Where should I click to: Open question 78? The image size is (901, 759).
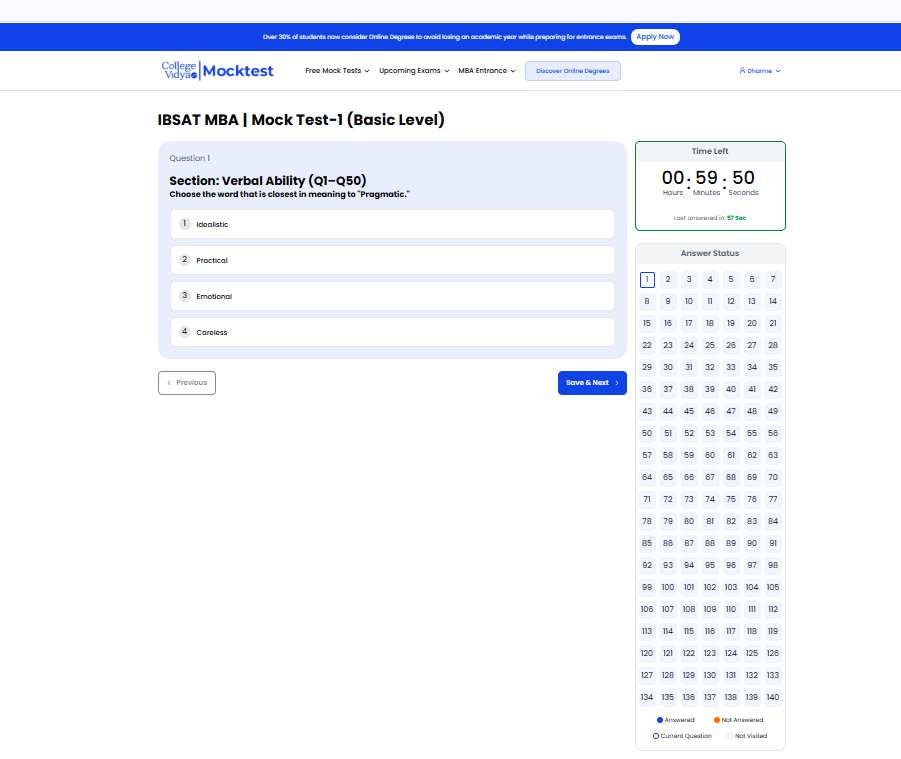pyautogui.click(x=647, y=522)
